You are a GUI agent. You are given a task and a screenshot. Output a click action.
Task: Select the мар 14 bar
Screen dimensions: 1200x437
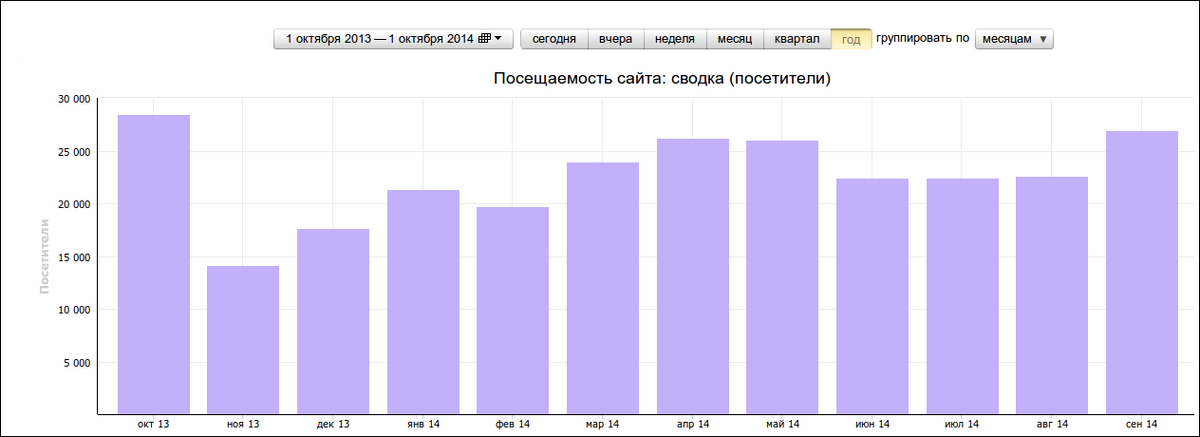point(603,288)
